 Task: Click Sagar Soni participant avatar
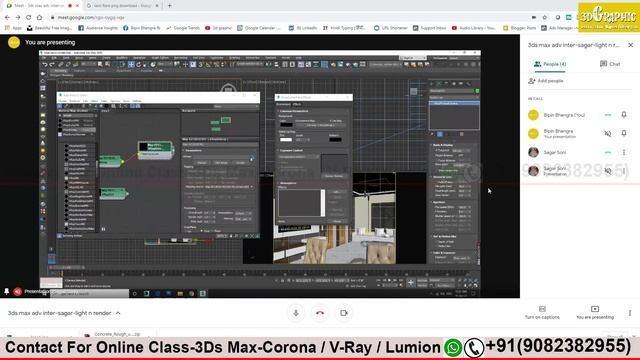coord(533,152)
